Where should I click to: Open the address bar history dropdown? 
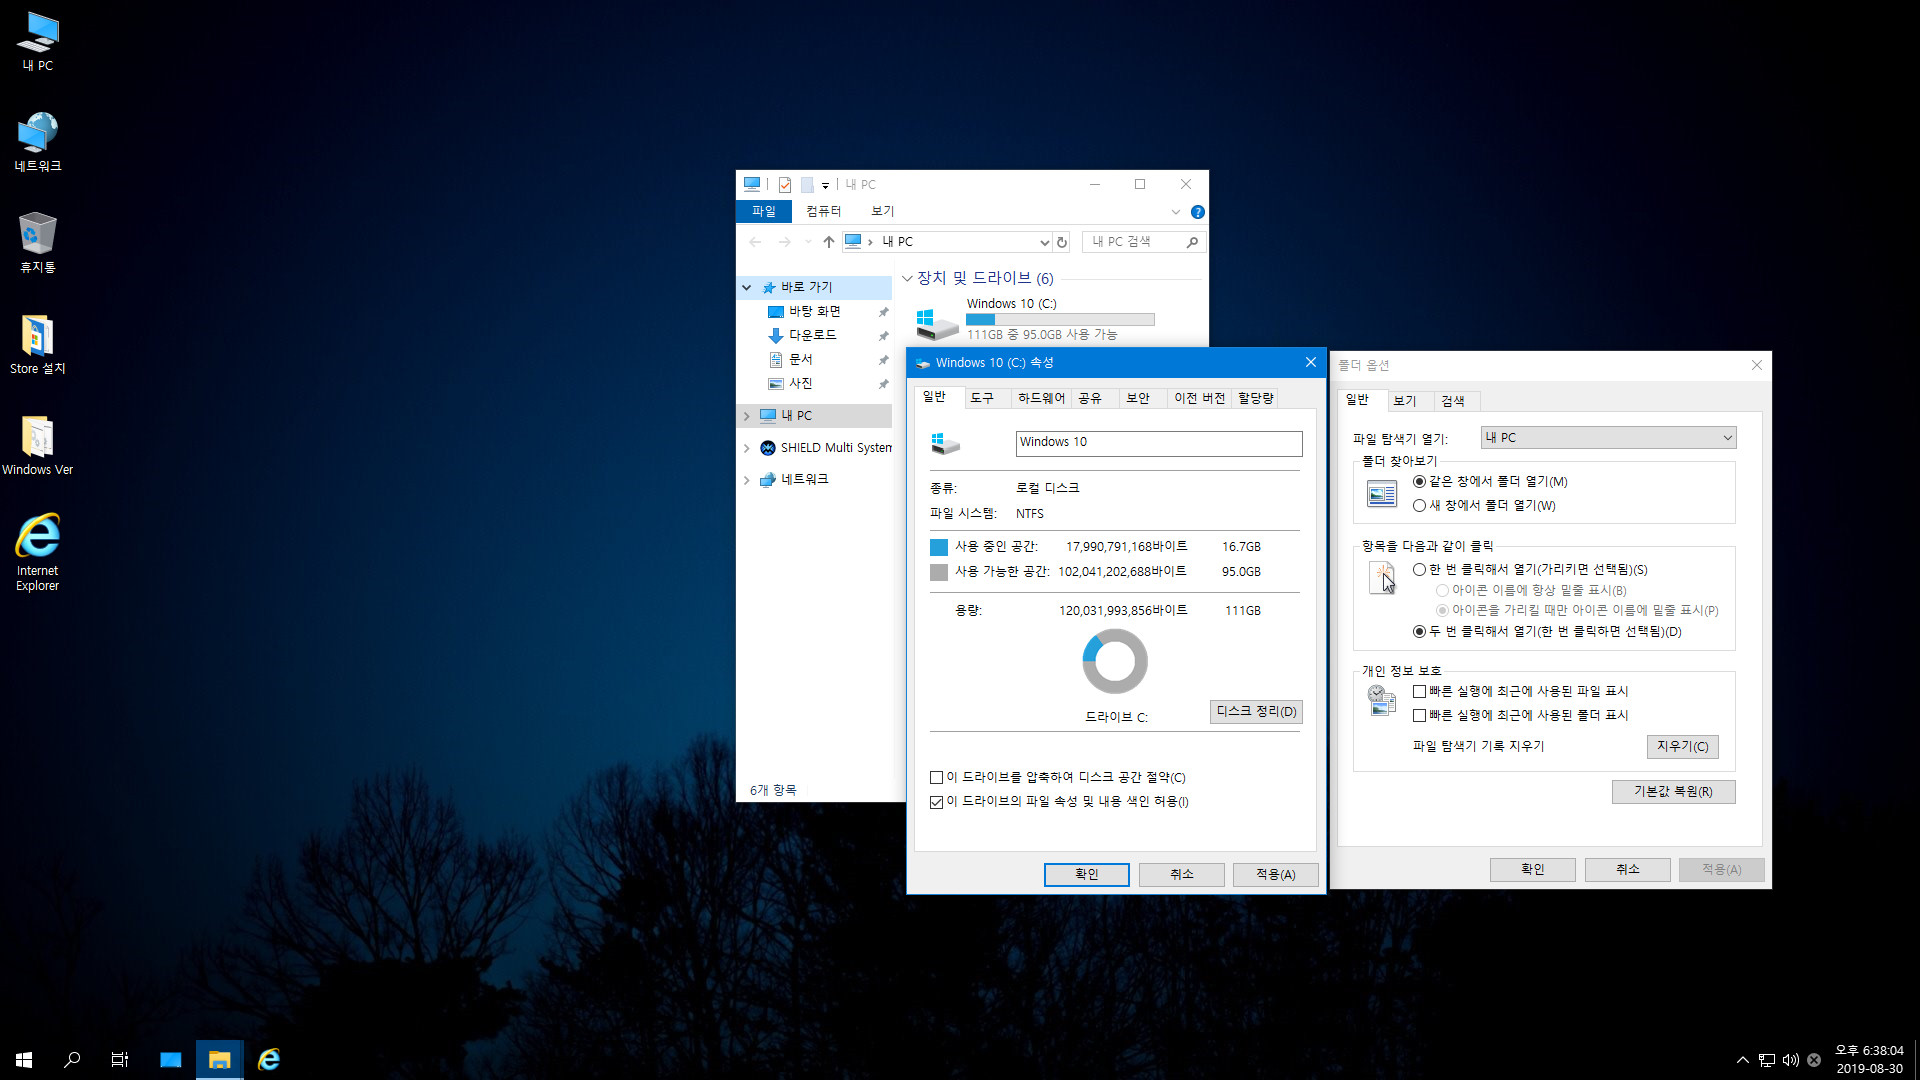(1044, 242)
